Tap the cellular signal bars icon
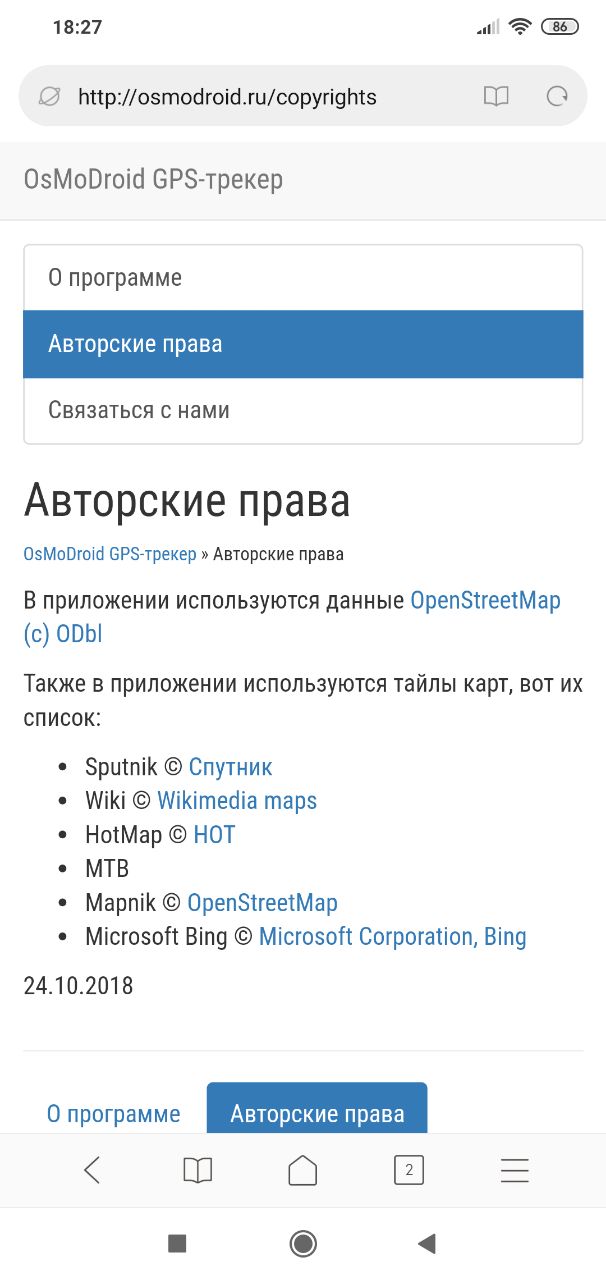606x1280 pixels. (488, 27)
